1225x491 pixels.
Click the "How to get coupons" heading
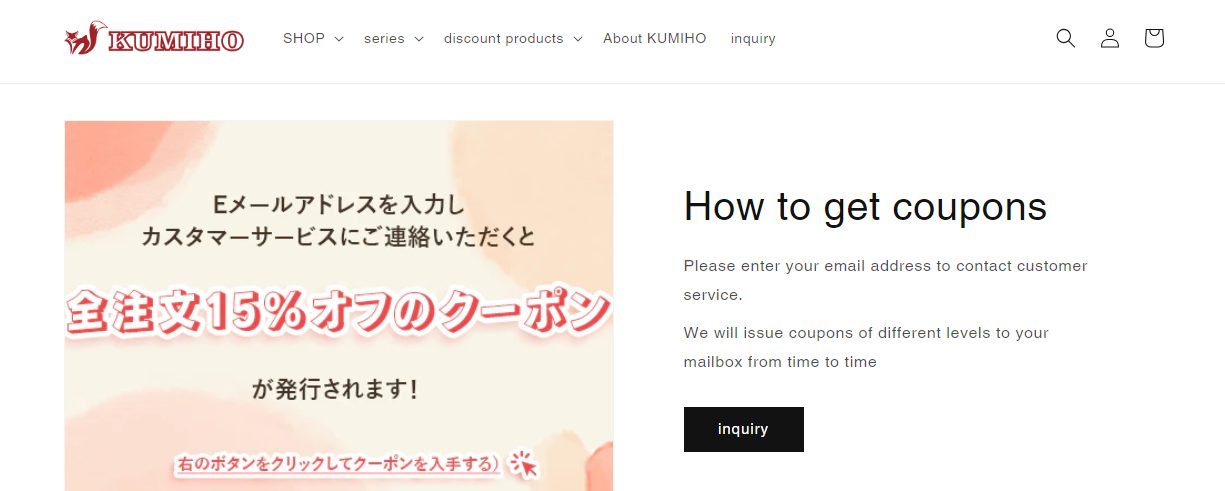click(865, 207)
